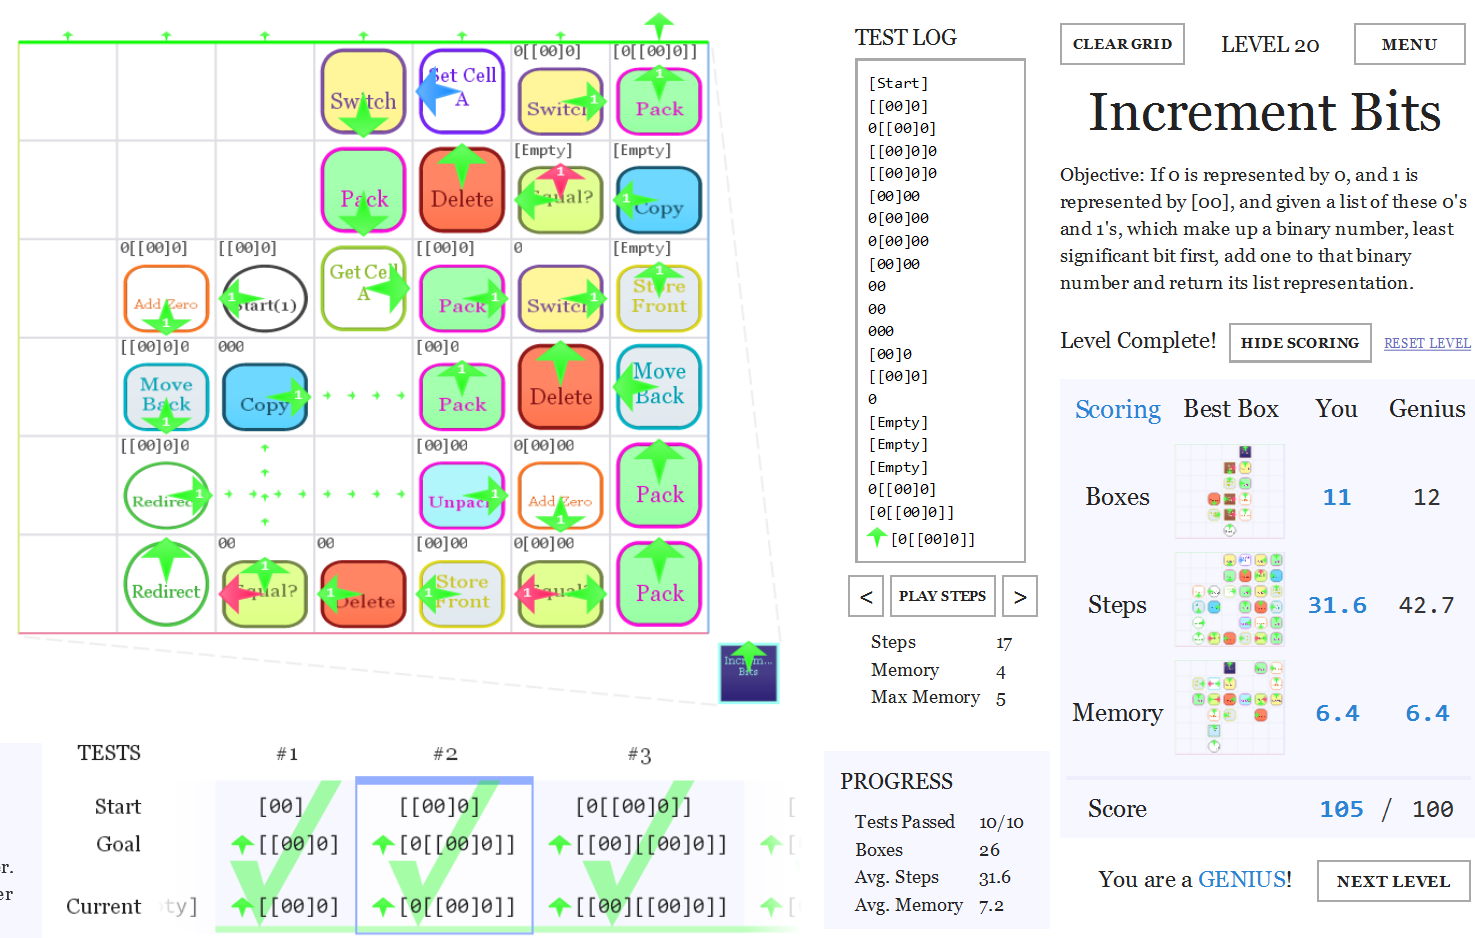Select test #3
The height and width of the screenshot is (938, 1475).
click(639, 754)
